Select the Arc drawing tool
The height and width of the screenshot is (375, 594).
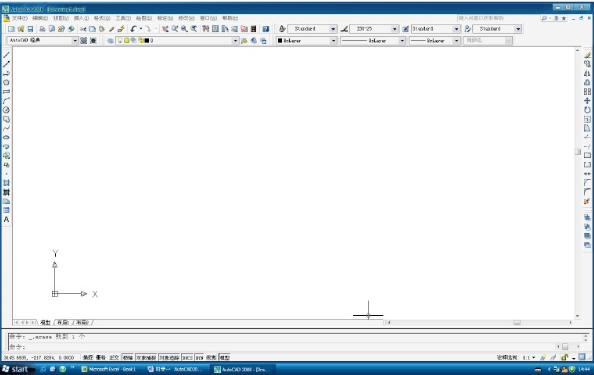pos(6,101)
